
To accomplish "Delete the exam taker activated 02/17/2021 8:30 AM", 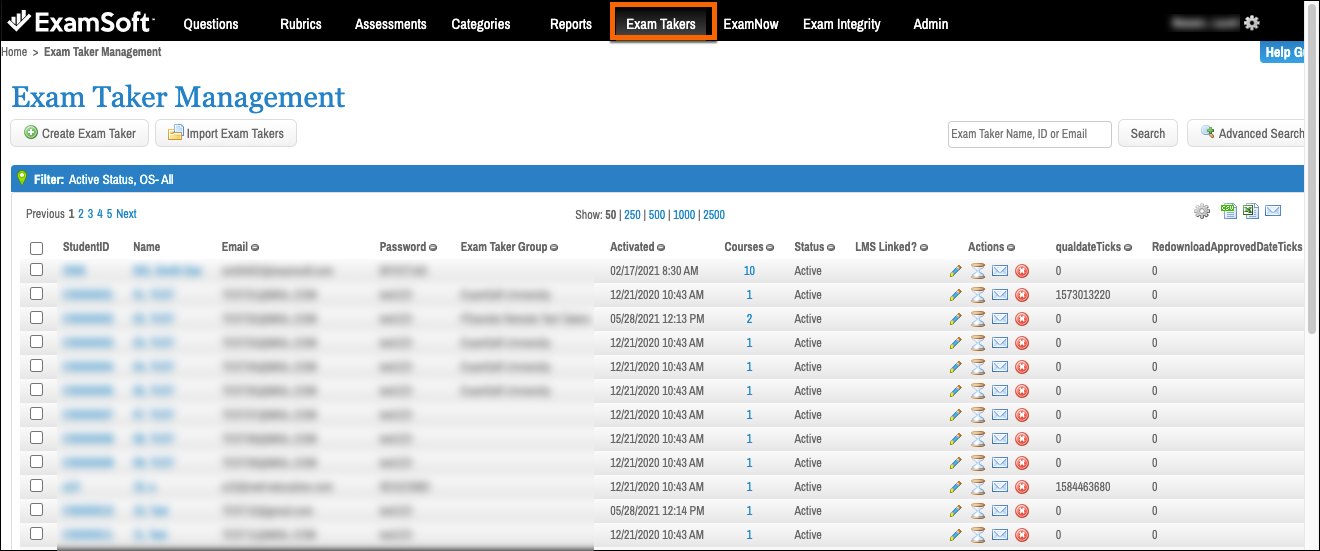I will pyautogui.click(x=1022, y=271).
